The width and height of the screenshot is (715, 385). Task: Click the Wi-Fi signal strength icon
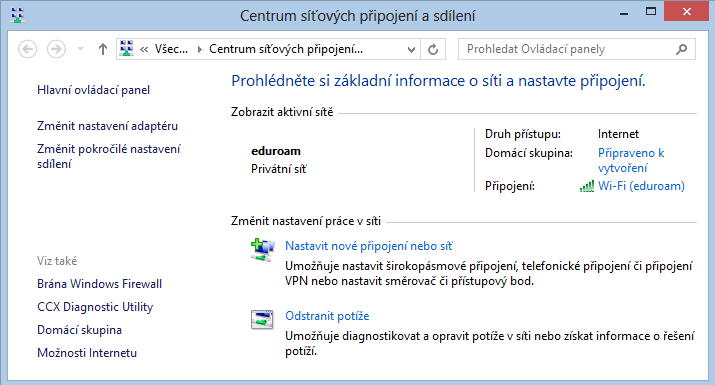point(587,186)
